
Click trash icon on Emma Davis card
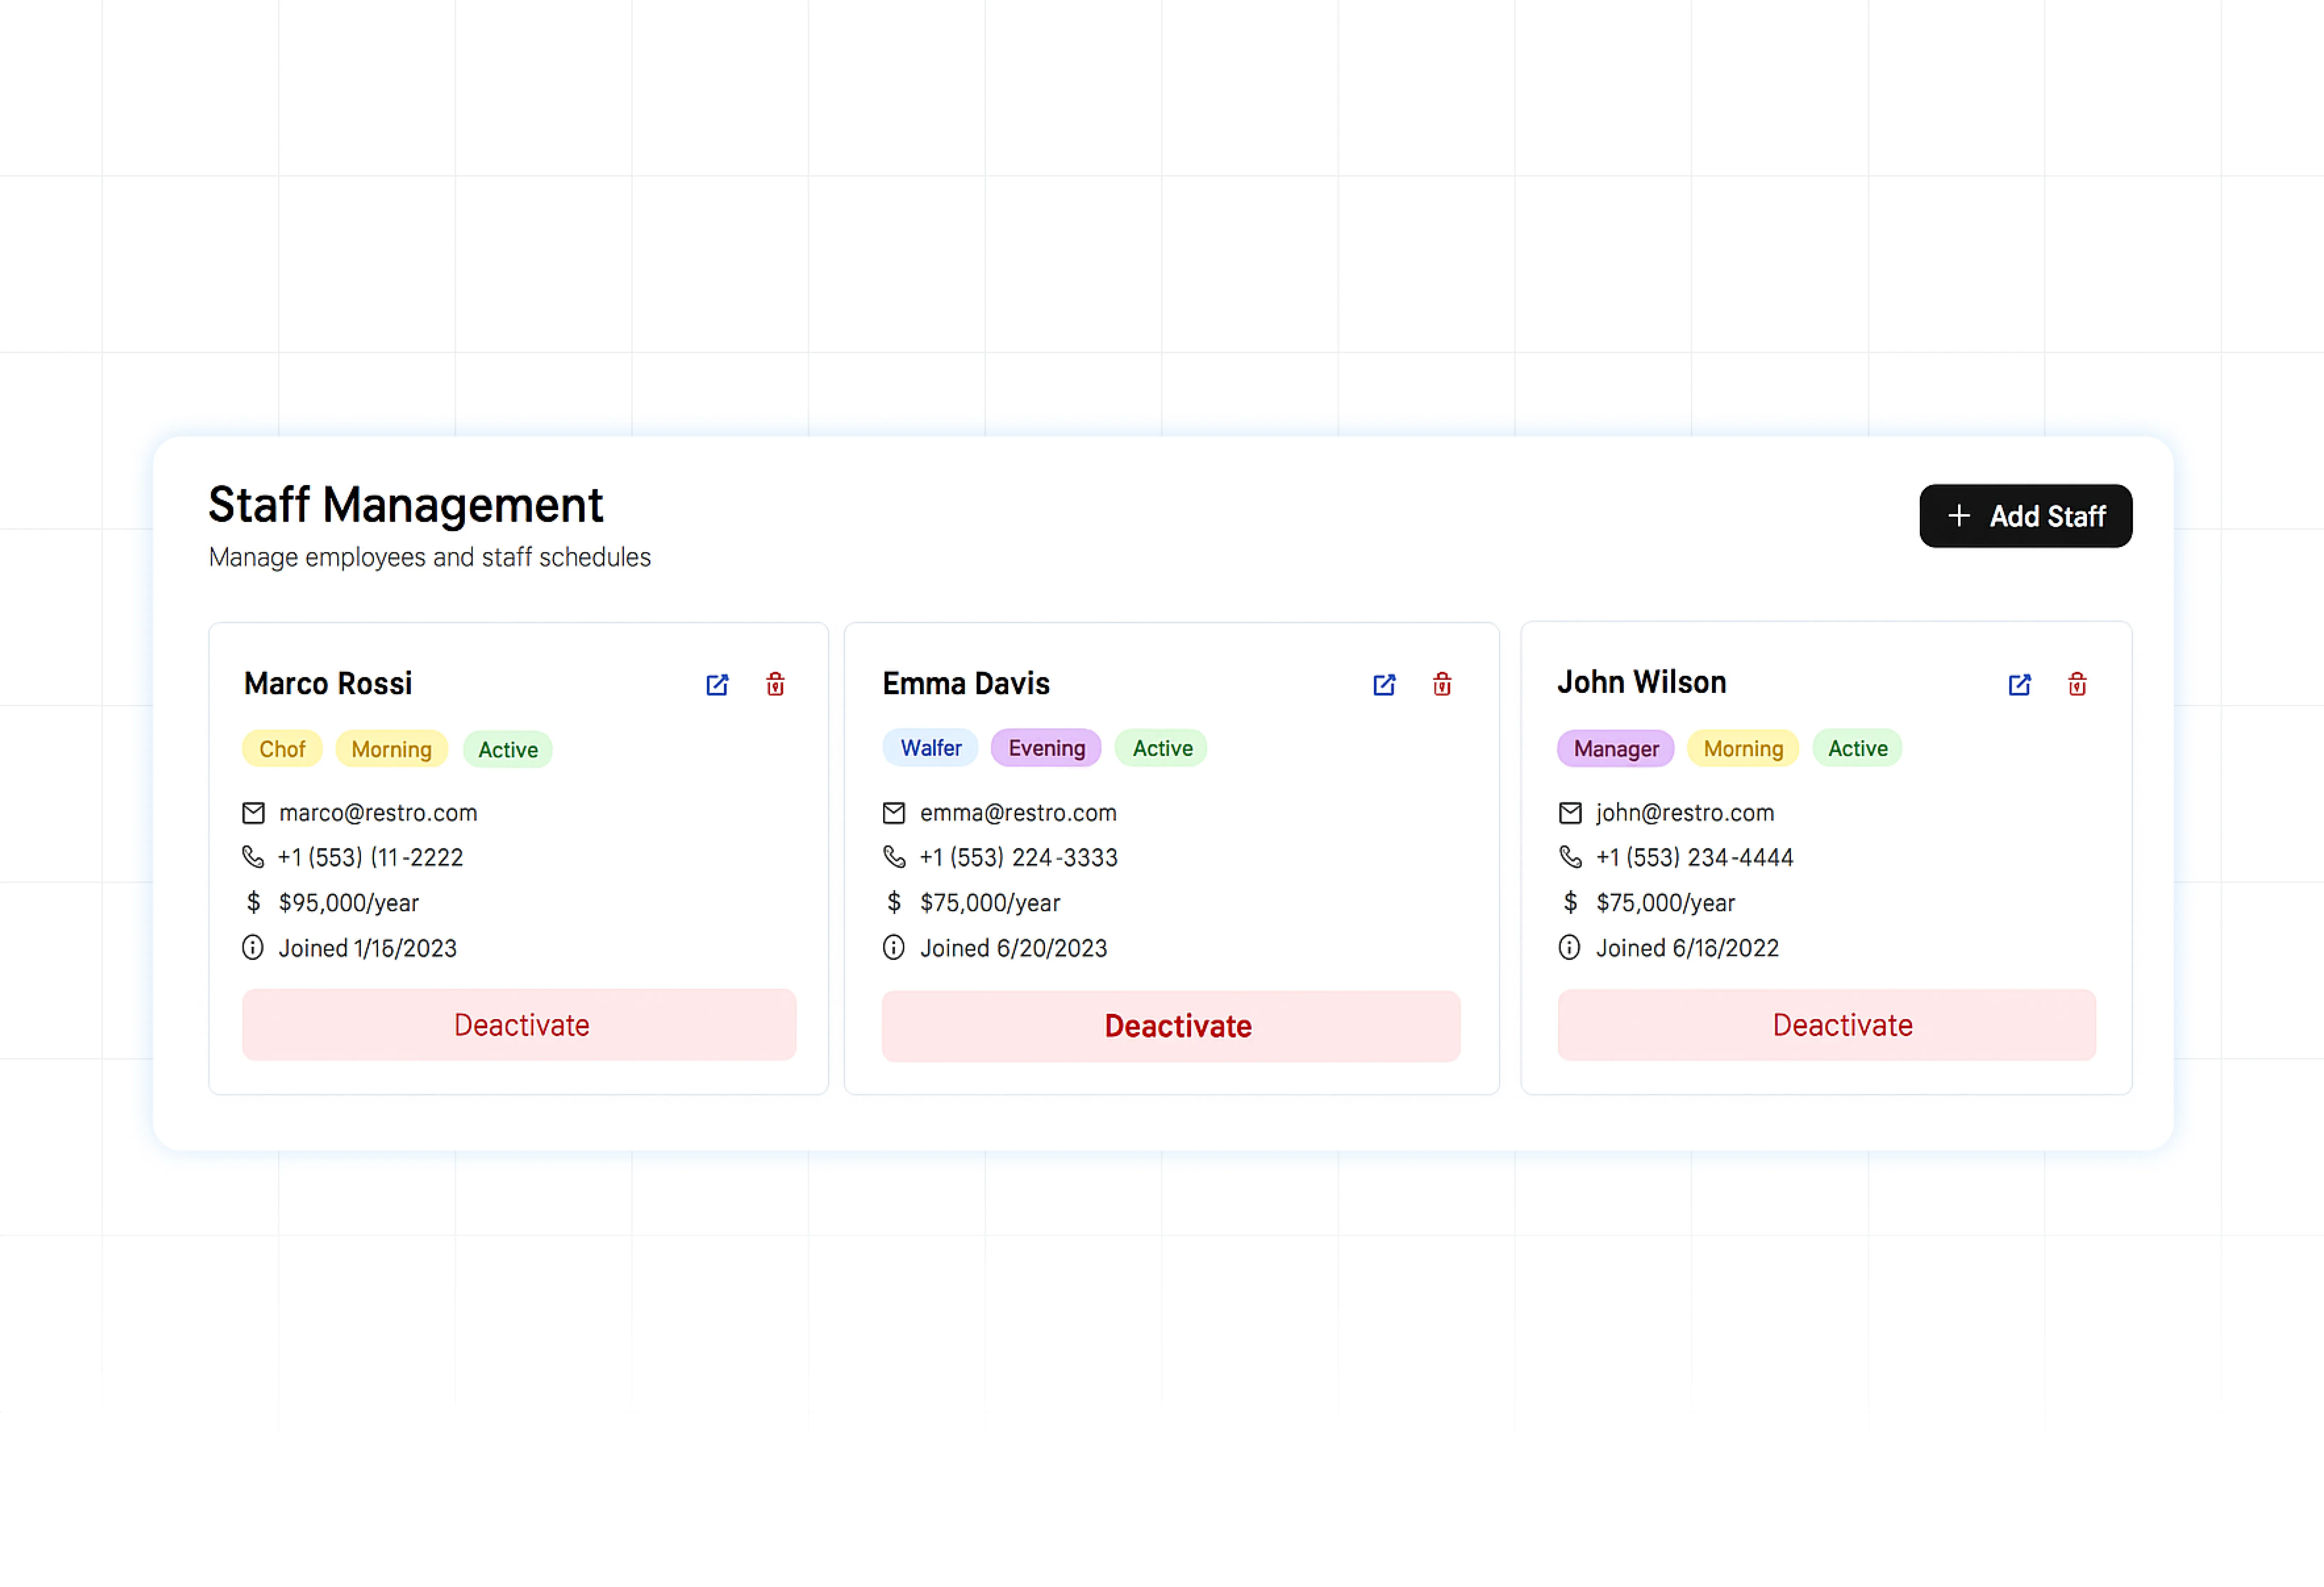(1442, 685)
